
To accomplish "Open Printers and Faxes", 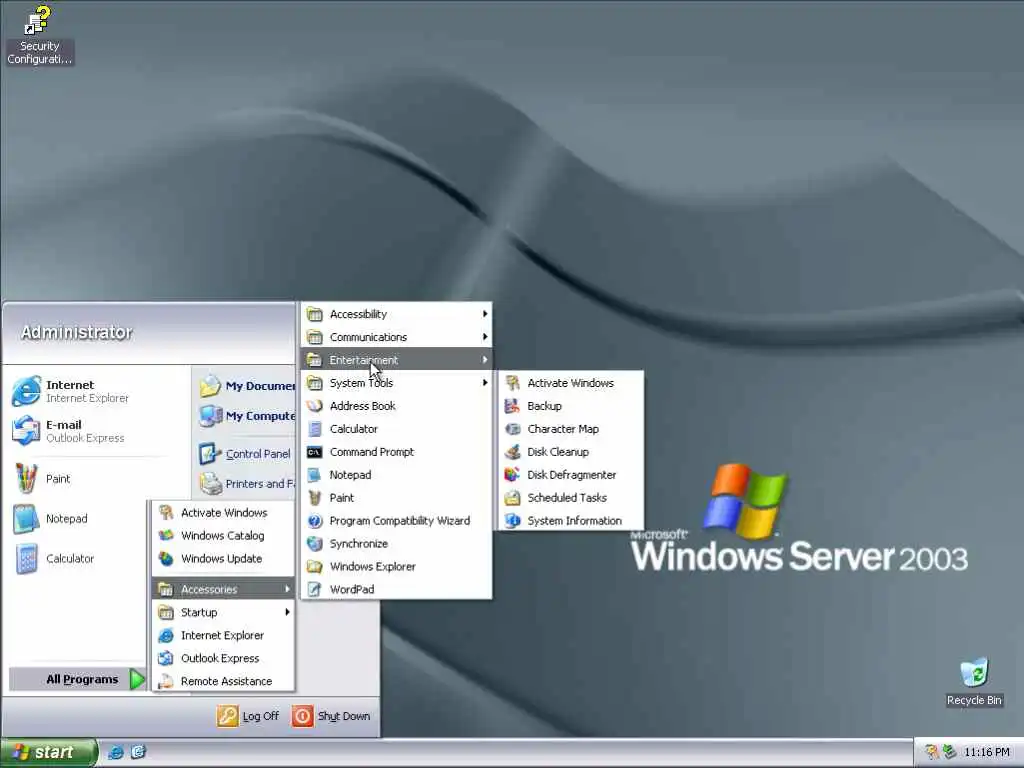I will (x=247, y=484).
